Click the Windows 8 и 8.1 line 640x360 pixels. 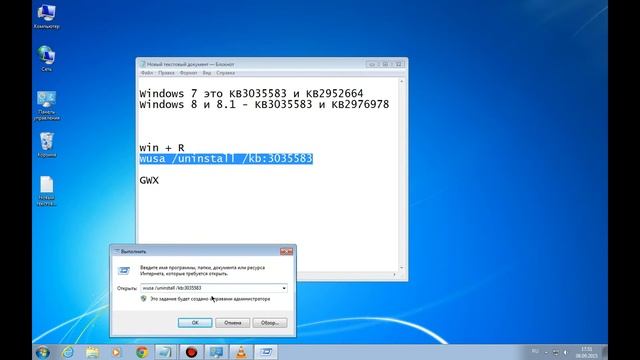pos(264,104)
